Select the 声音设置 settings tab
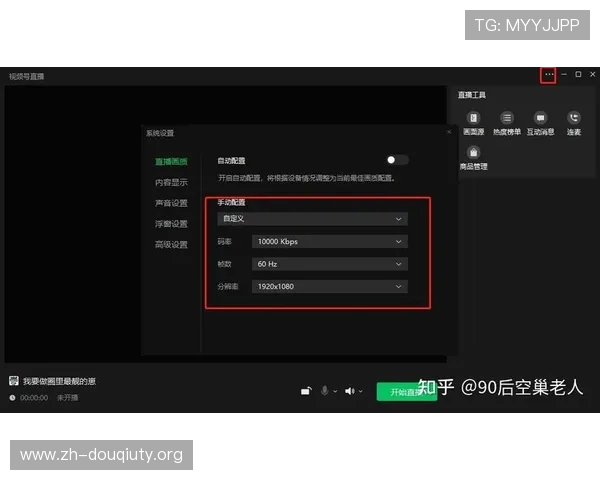600x480 pixels. pyautogui.click(x=171, y=203)
